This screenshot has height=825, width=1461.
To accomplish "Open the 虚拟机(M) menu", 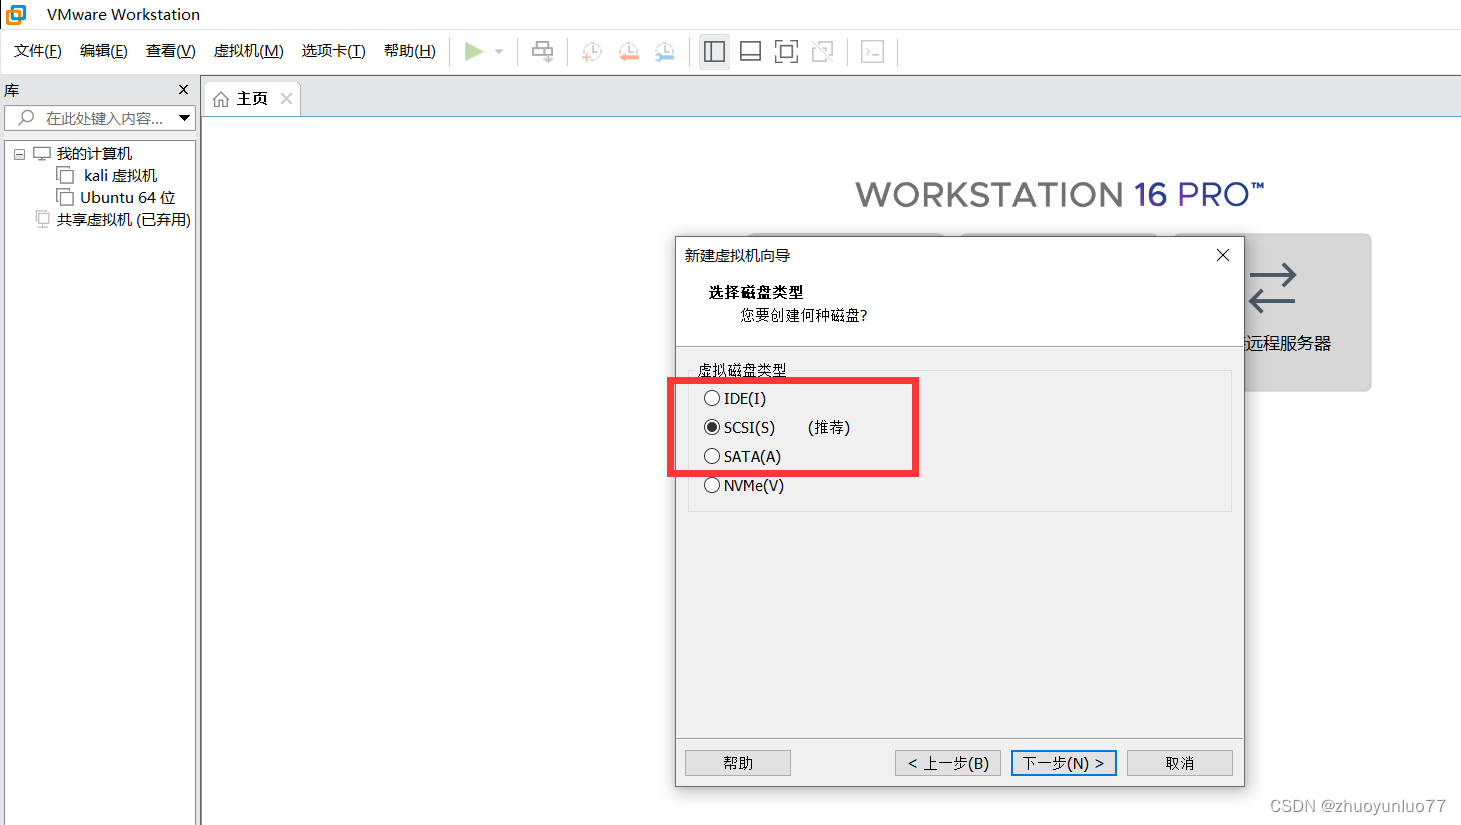I will click(x=249, y=51).
